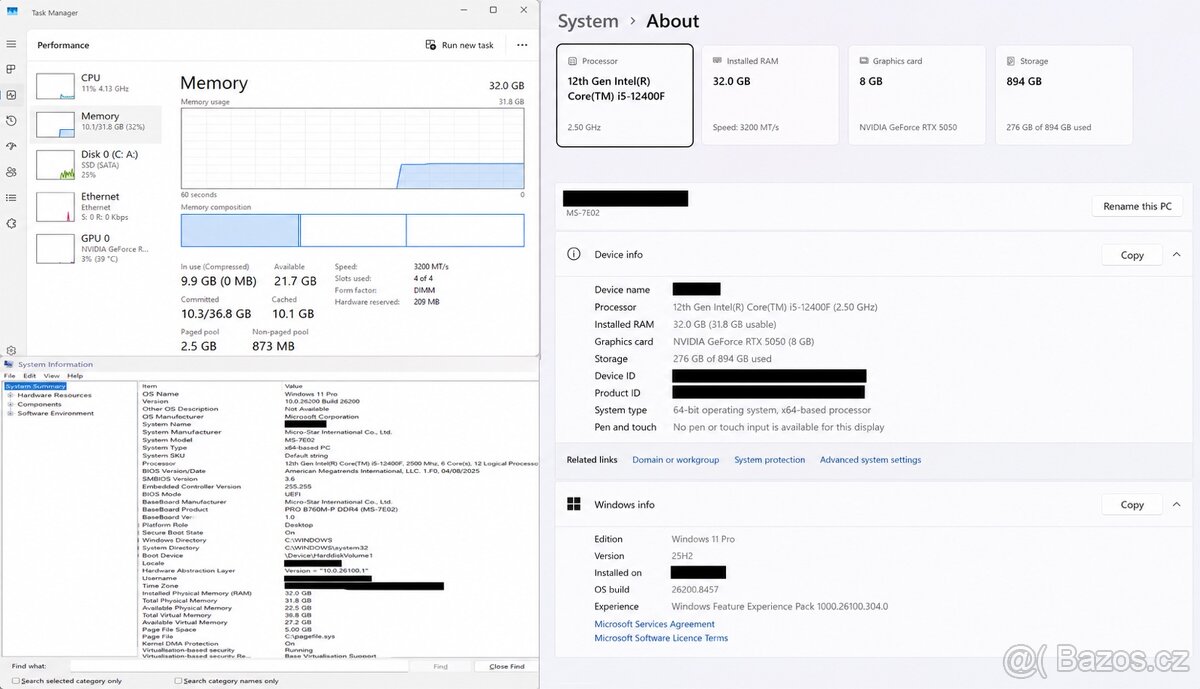This screenshot has width=1200, height=689.
Task: Select Installed Physical Memory (RAM) row
Action: (x=338, y=593)
